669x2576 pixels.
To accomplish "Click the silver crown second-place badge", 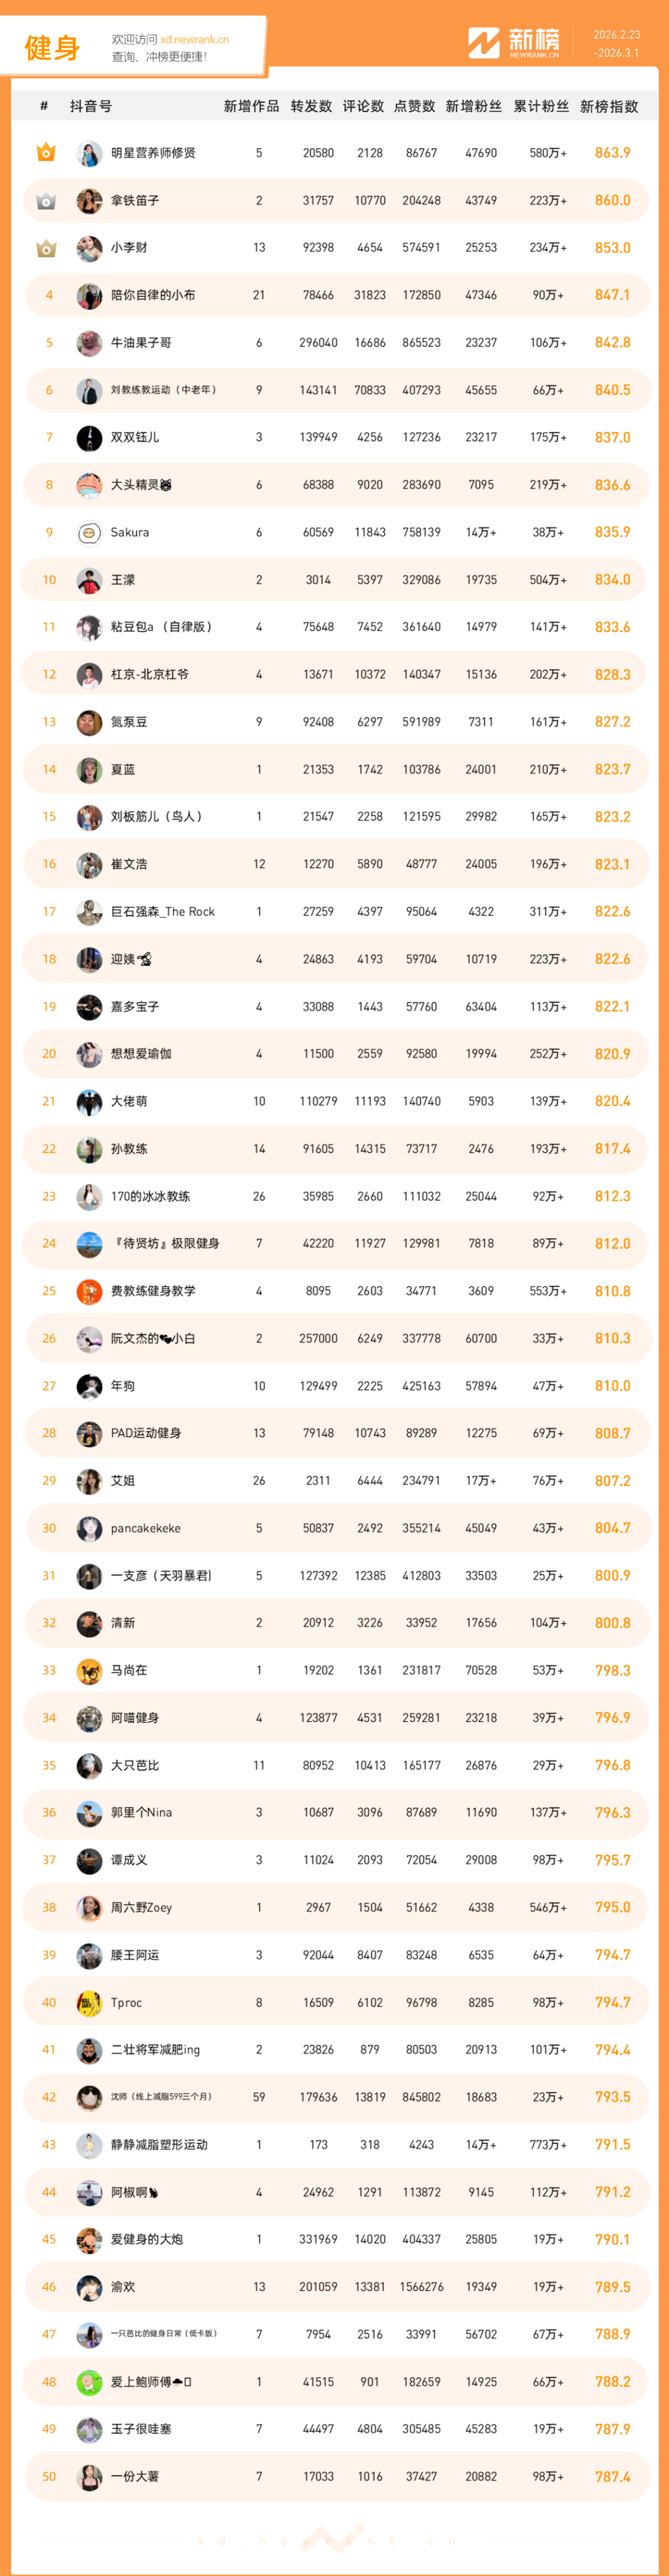I will [x=46, y=201].
